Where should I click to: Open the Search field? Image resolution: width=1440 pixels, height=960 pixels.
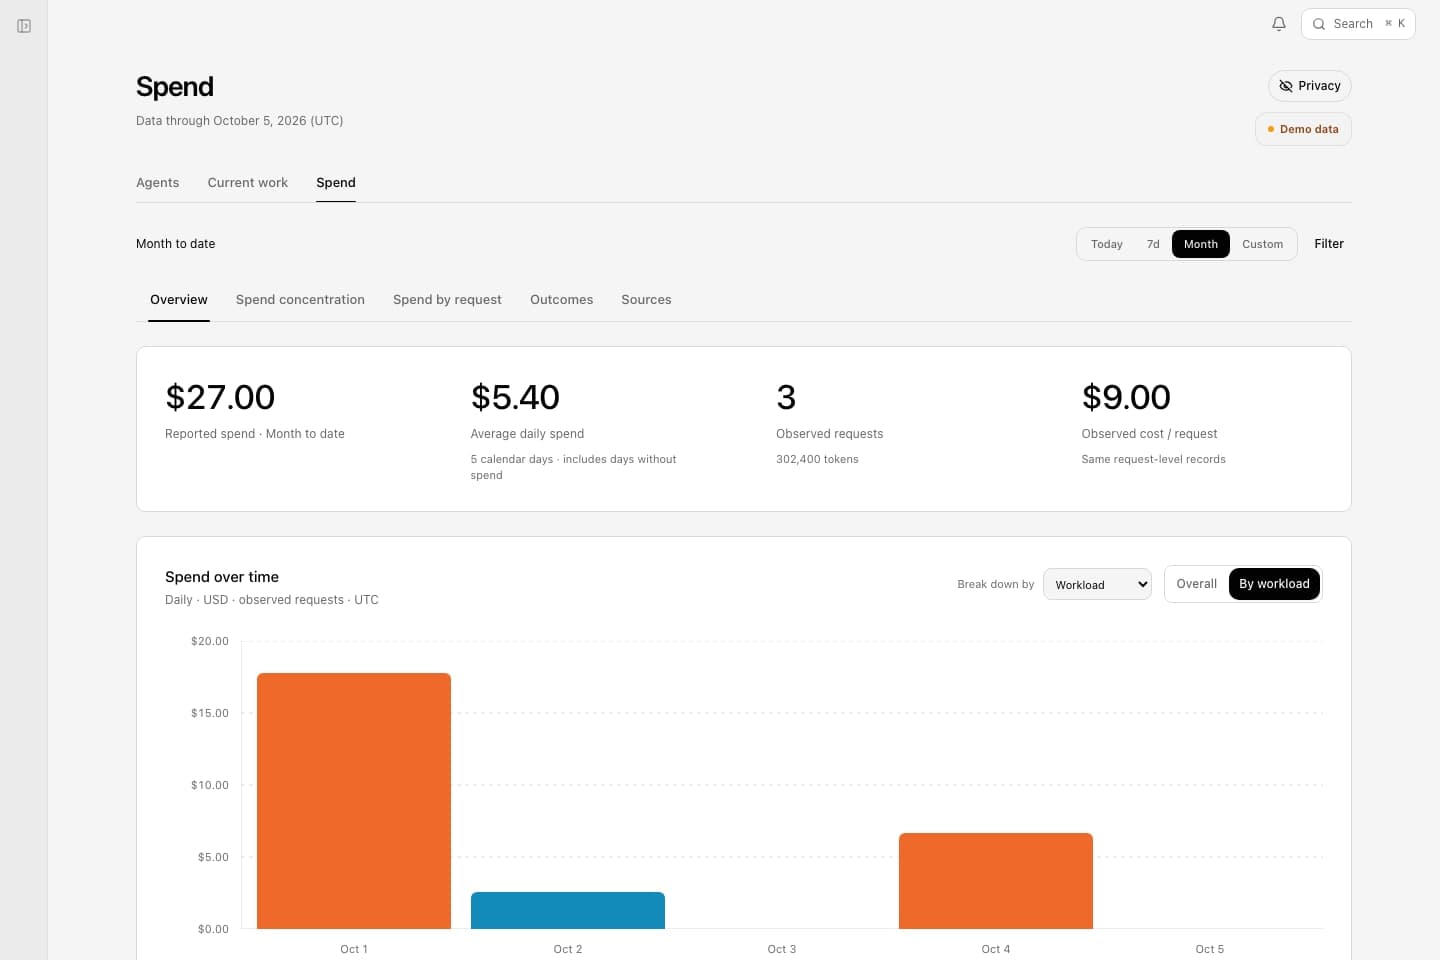[1358, 24]
